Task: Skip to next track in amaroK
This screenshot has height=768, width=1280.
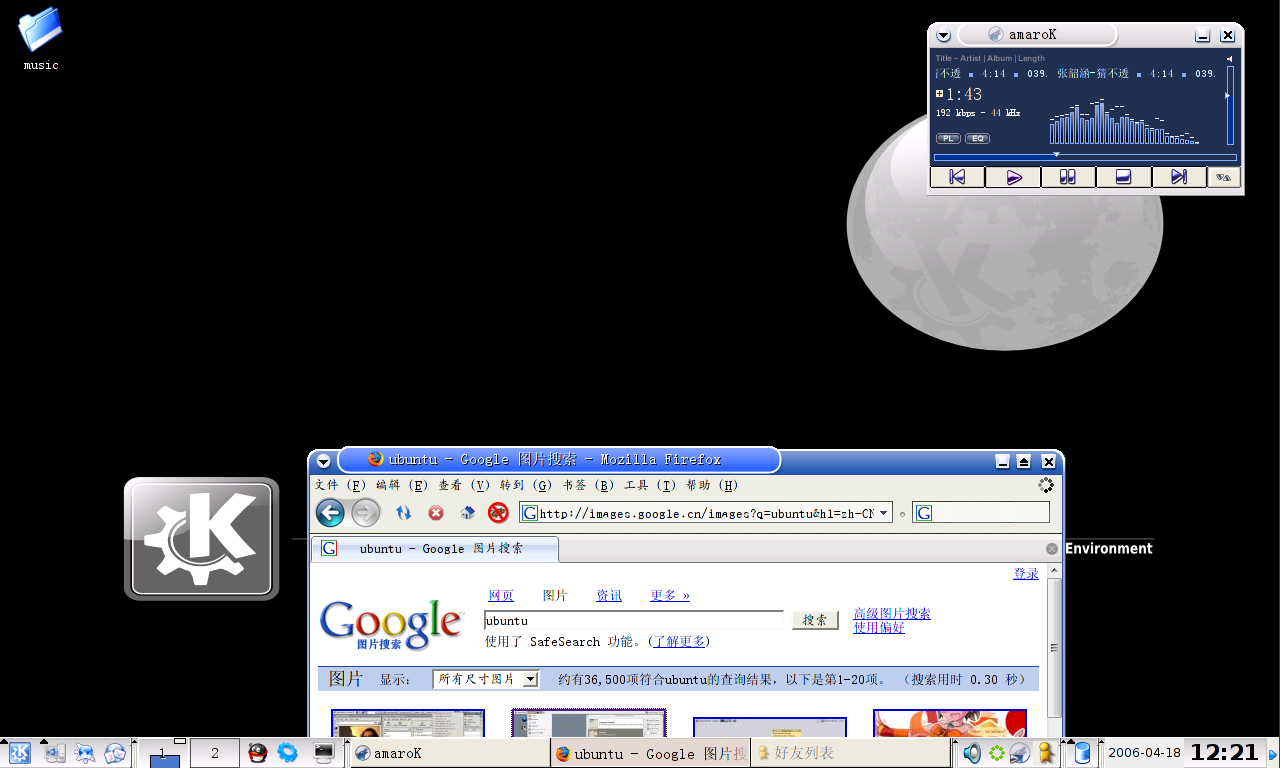Action: coord(1179,177)
